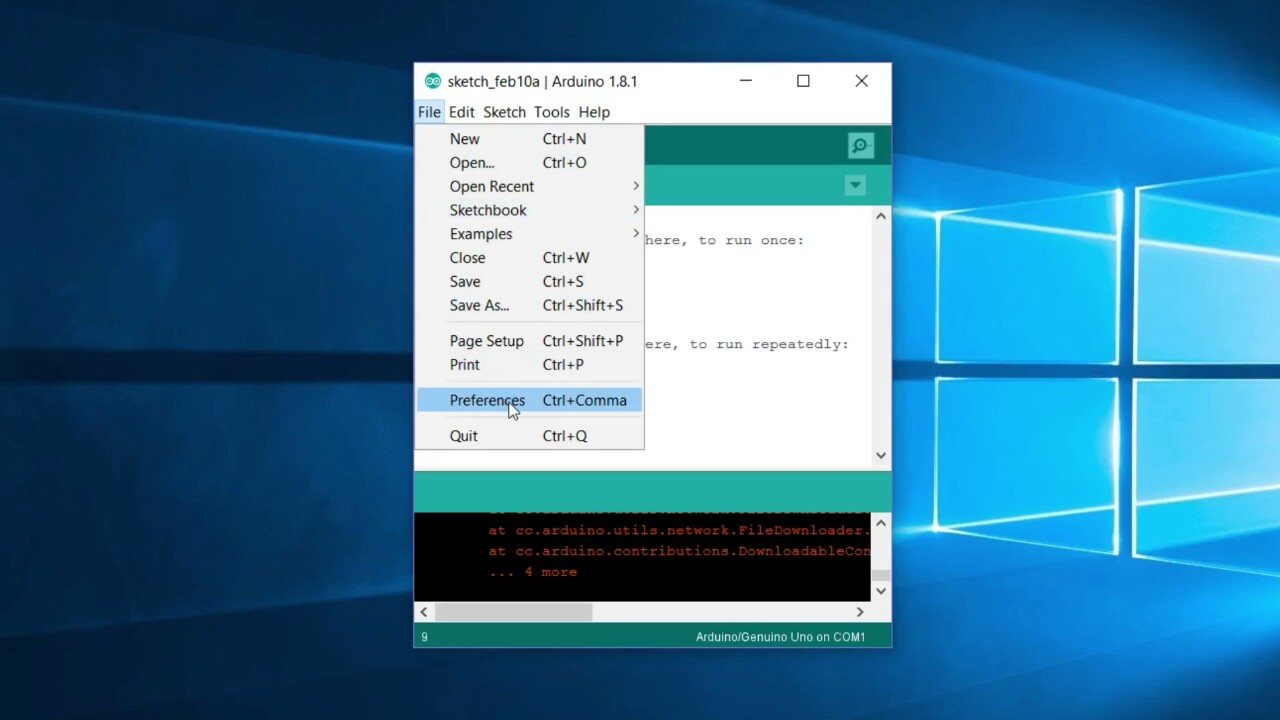Image resolution: width=1280 pixels, height=720 pixels.
Task: Click the line number 9 in status bar
Action: click(x=424, y=637)
